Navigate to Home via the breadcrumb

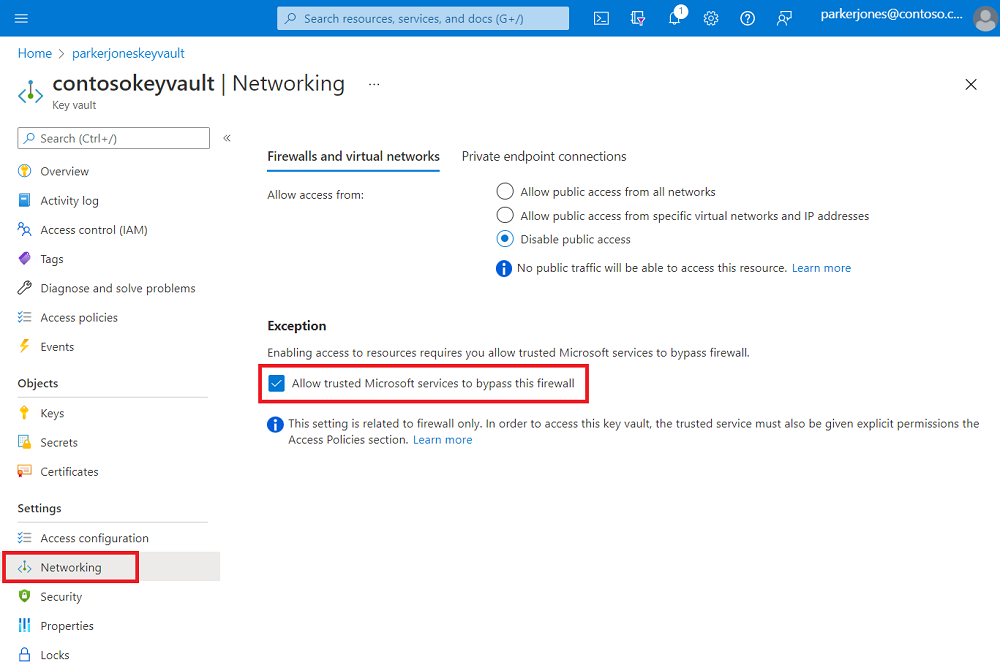34,53
